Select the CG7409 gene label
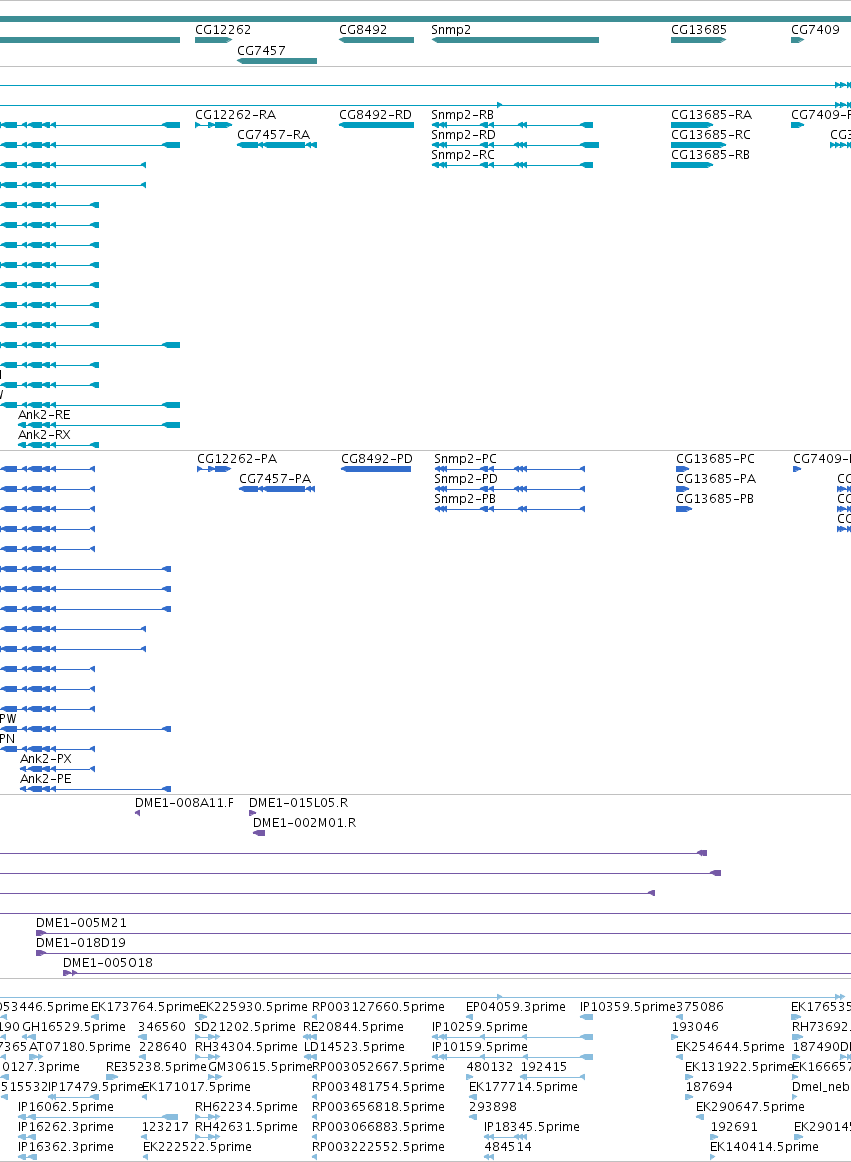 pos(815,30)
